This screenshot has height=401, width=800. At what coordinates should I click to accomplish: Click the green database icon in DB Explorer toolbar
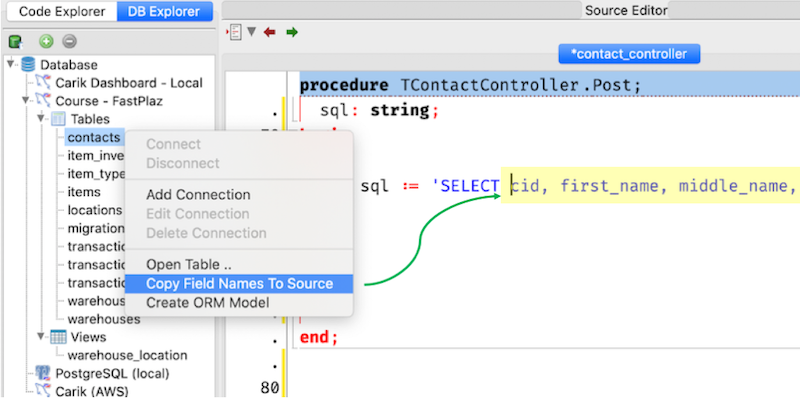pyautogui.click(x=15, y=41)
